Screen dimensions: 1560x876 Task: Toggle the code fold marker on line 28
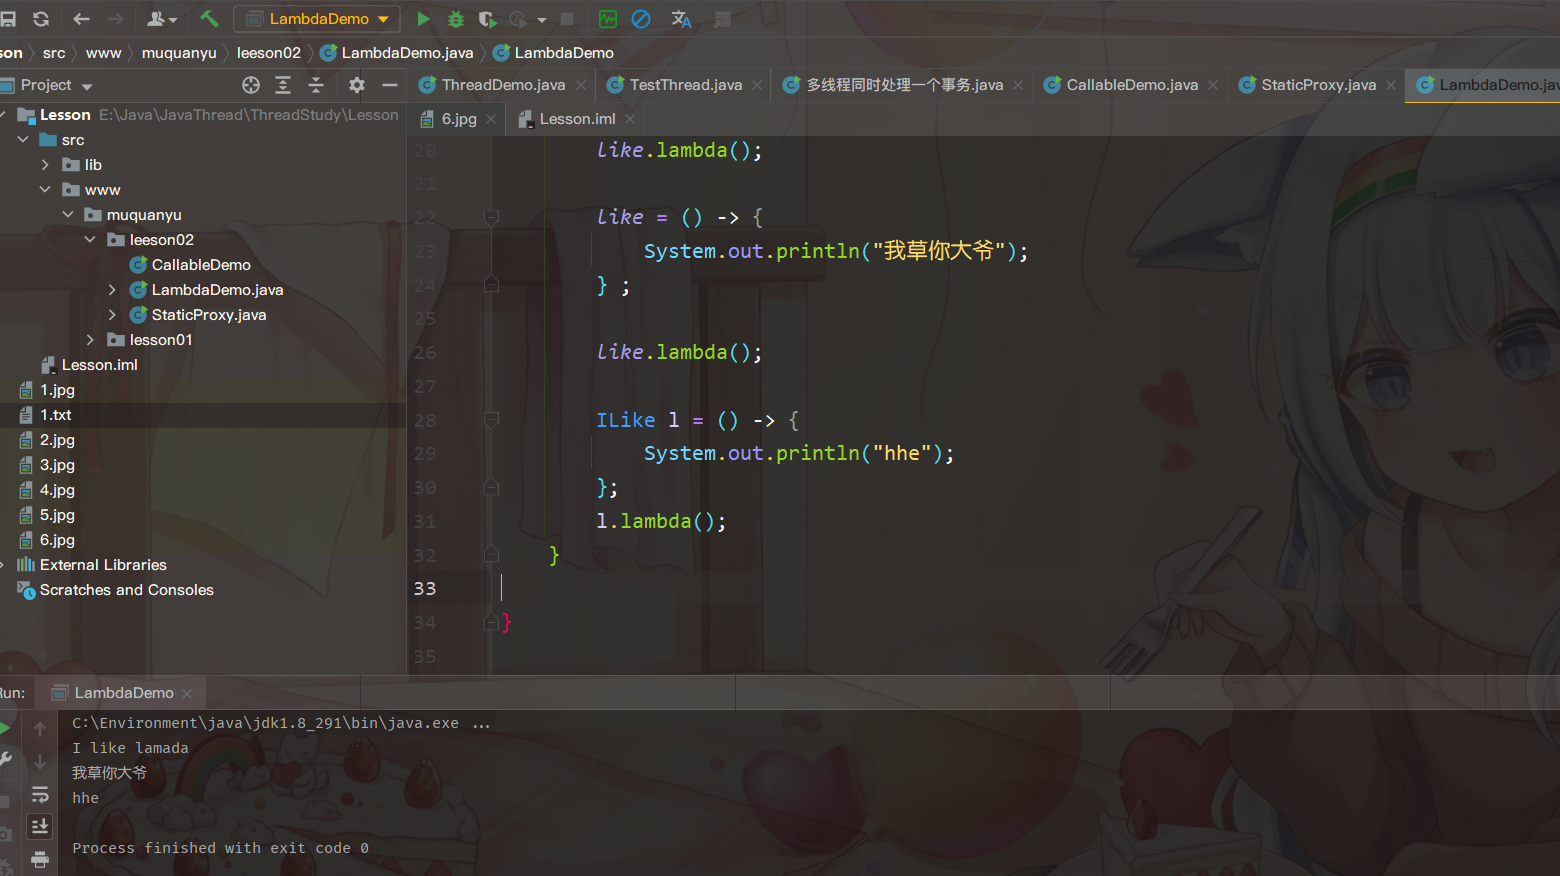[x=491, y=420]
